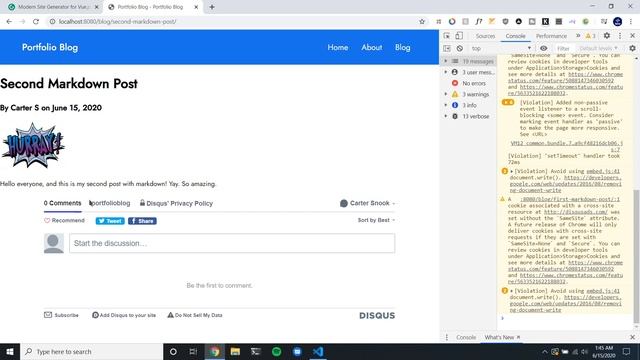The height and width of the screenshot is (360, 640).
Task: Switch to the drawer Console tab
Action: pyautogui.click(x=466, y=337)
